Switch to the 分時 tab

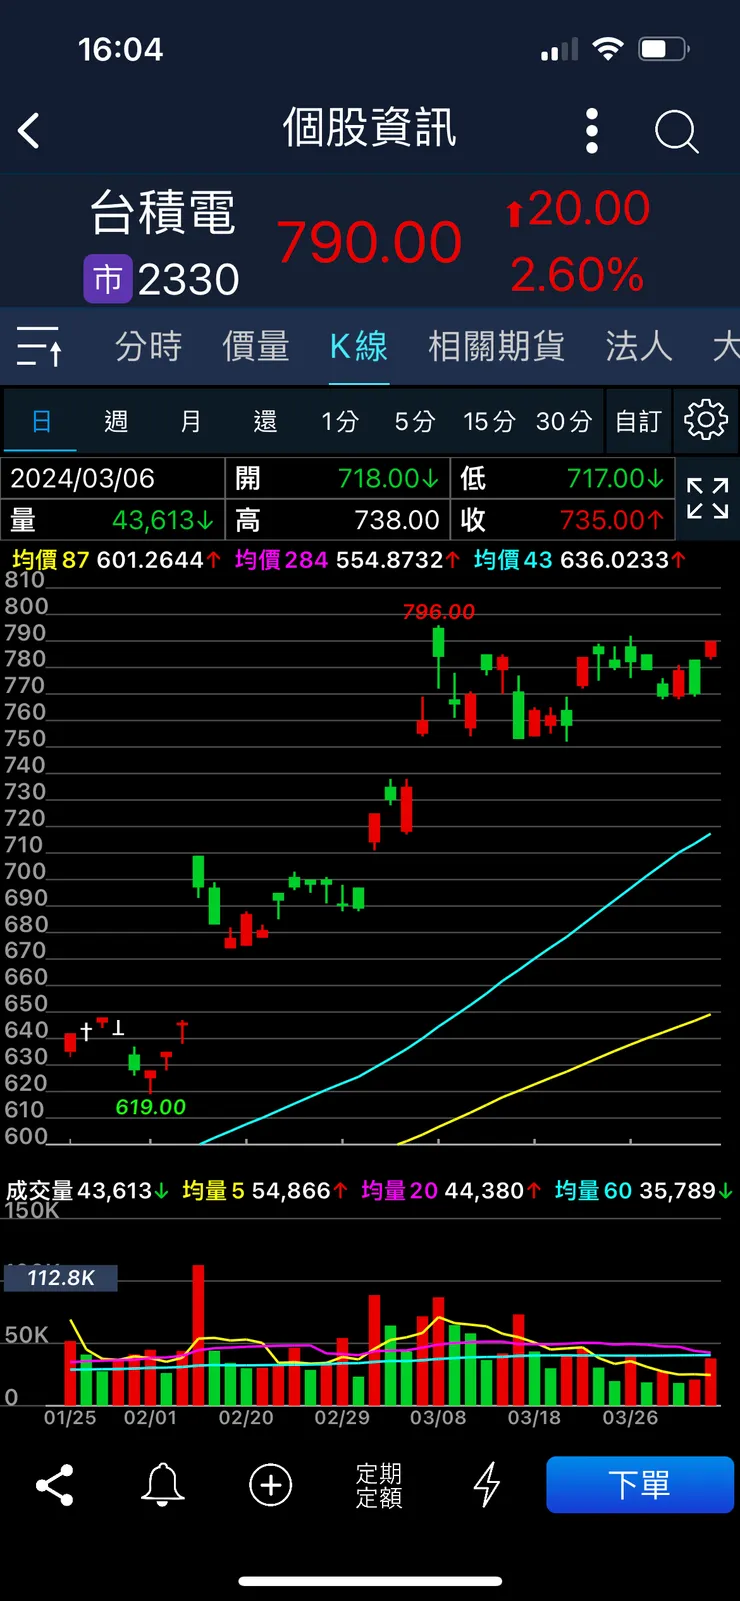point(148,346)
